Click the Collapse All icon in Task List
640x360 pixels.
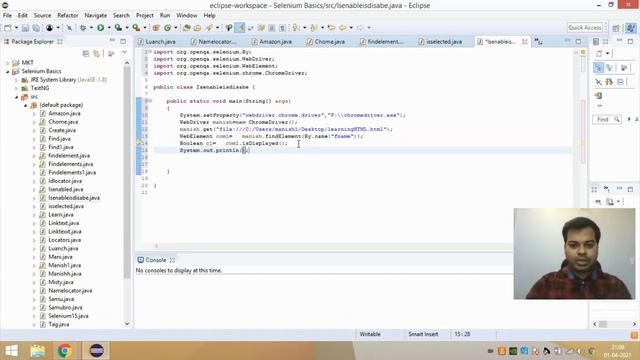tap(620, 82)
